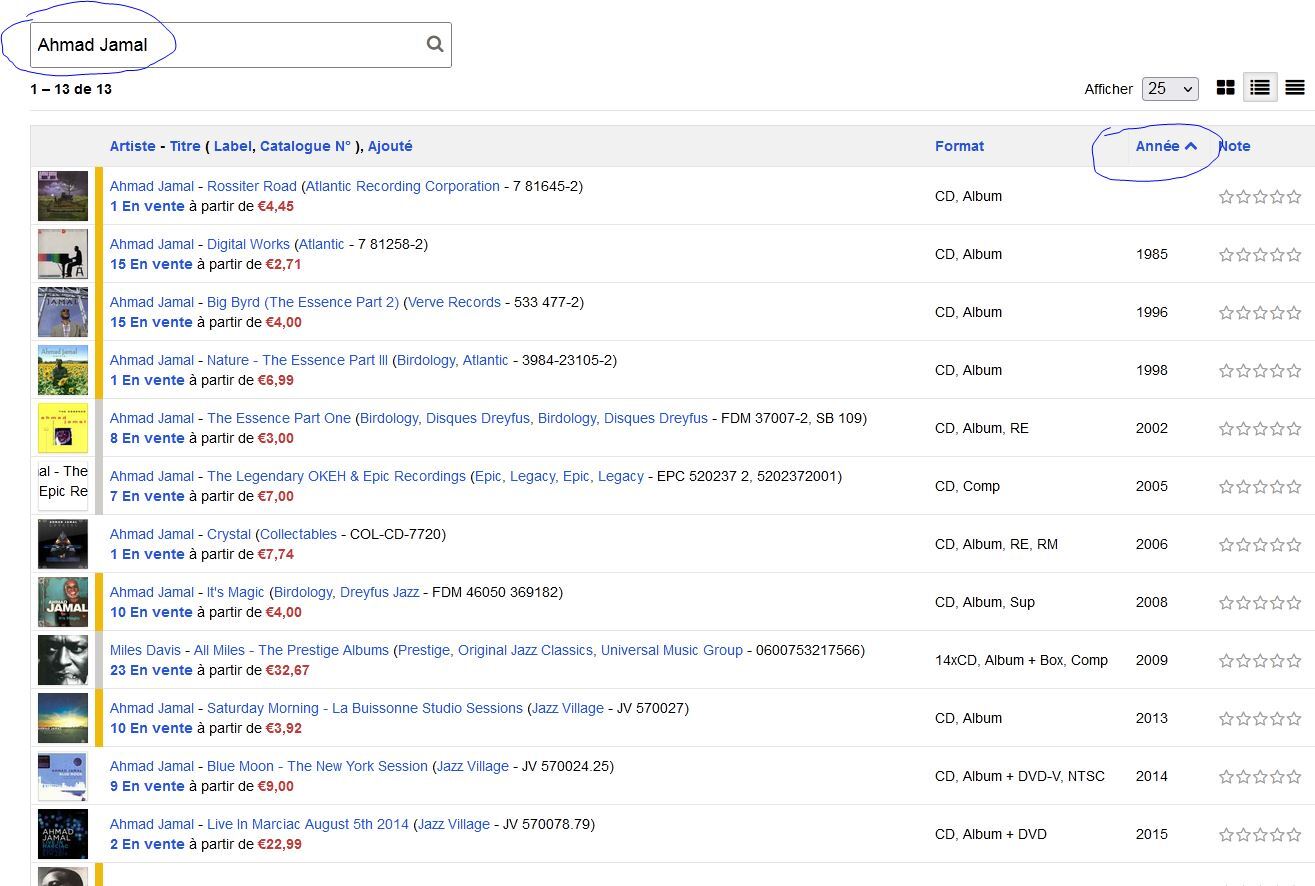Open Verve Records label link
The width and height of the screenshot is (1315, 886).
(x=454, y=302)
